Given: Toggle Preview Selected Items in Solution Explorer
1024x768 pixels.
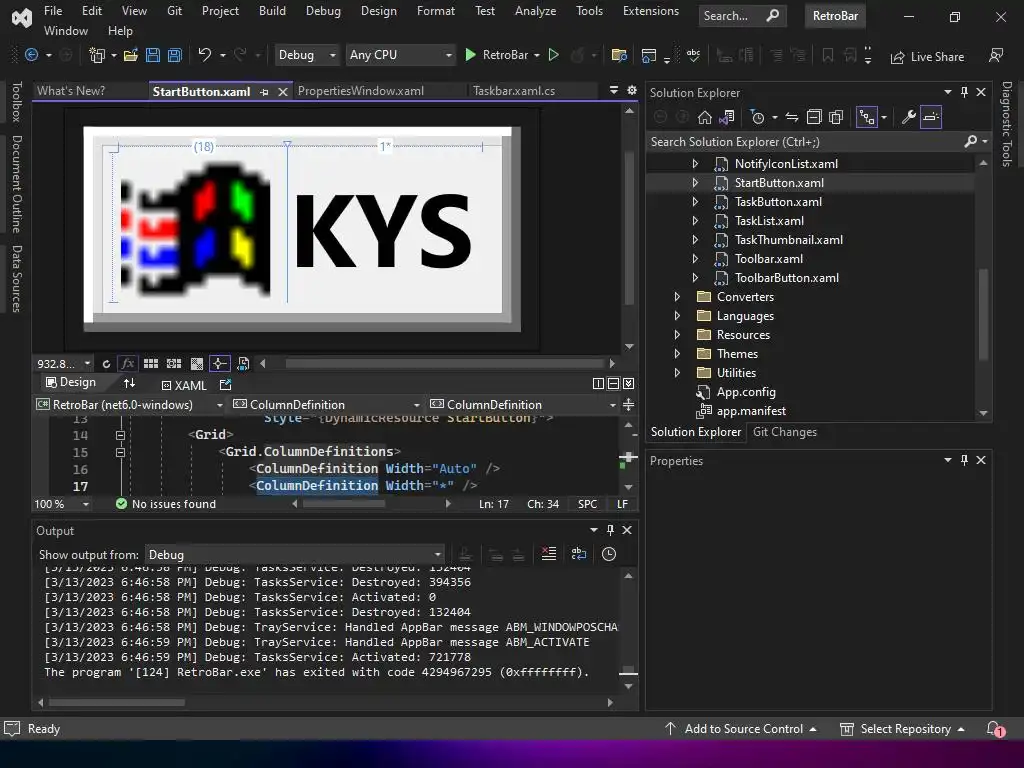Looking at the screenshot, I should pos(931,118).
